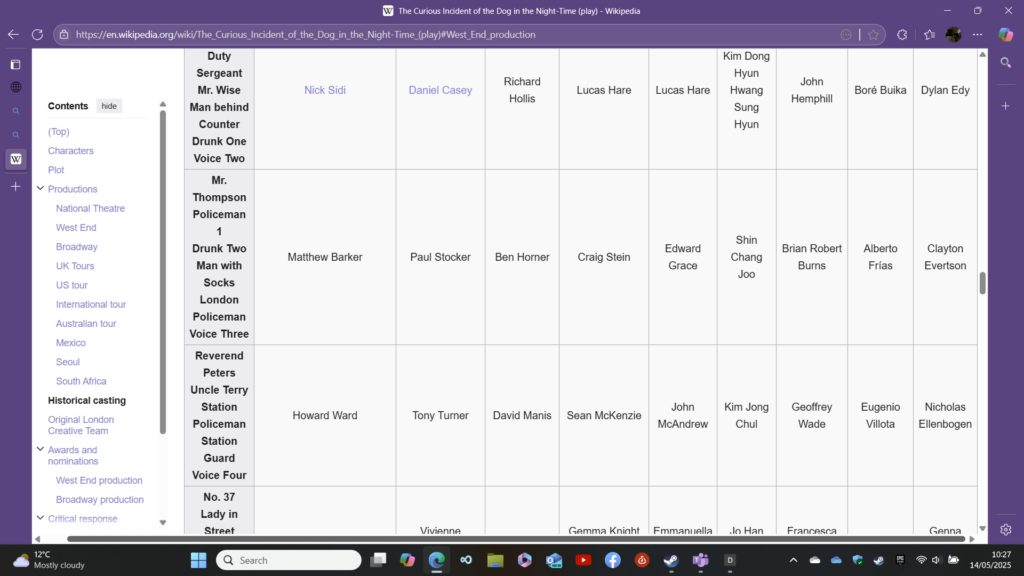Customize sidebar with plus icon

tap(1006, 106)
